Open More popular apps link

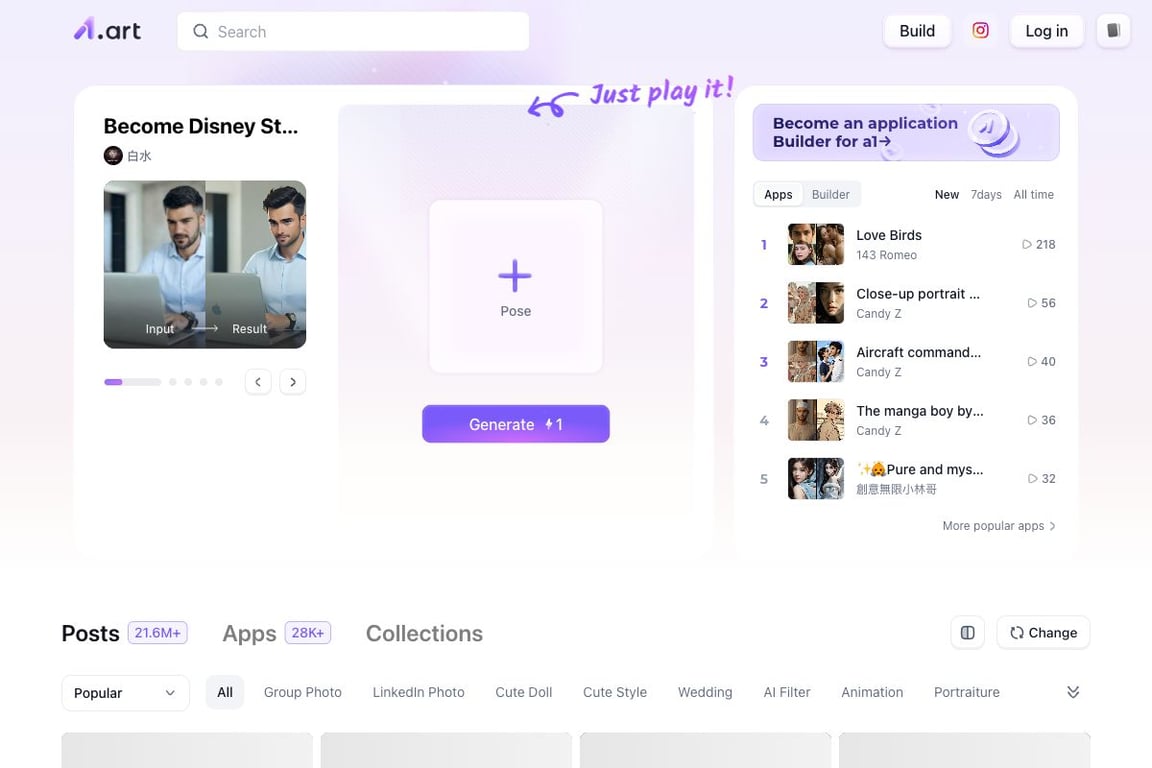tap(998, 526)
